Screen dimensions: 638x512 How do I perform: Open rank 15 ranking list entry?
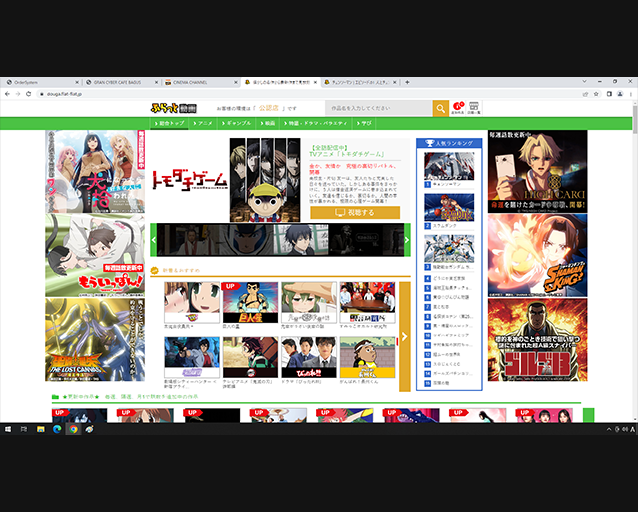click(x=448, y=383)
